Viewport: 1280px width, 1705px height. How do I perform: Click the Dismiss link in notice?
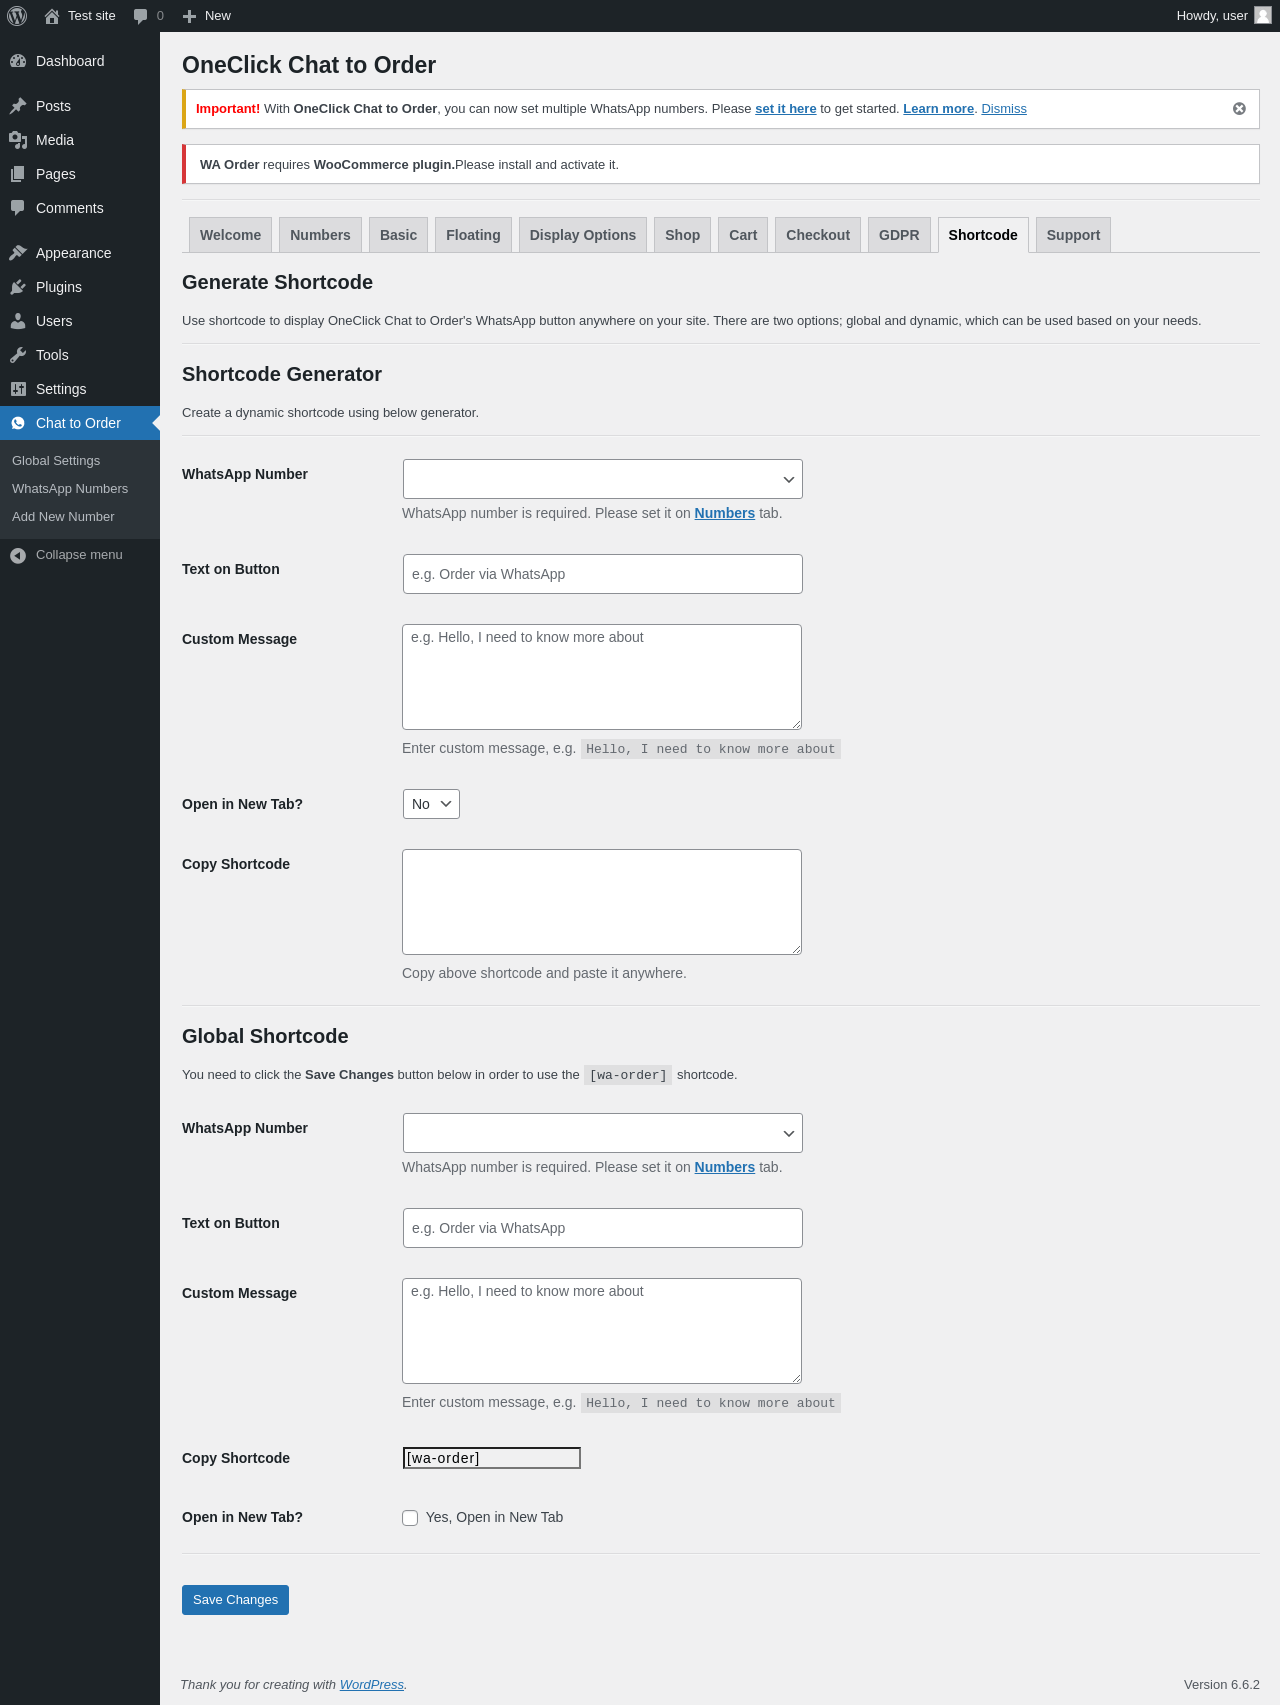pyautogui.click(x=1004, y=109)
